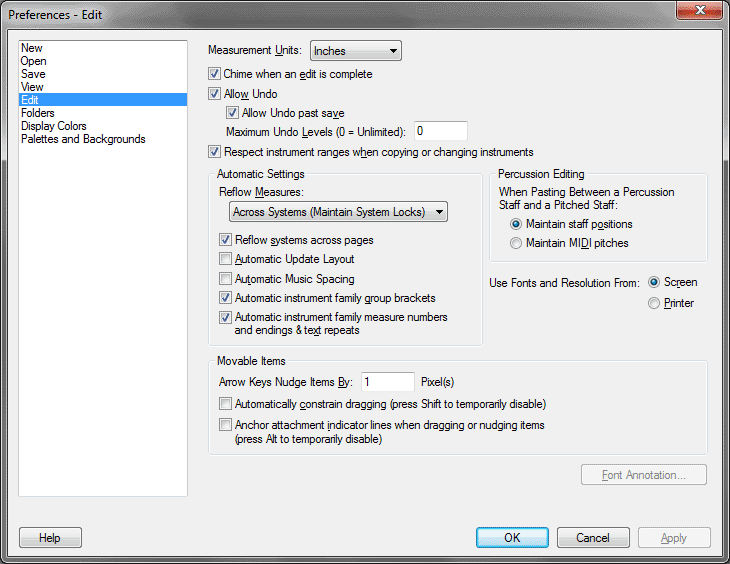Open Help for preferences

pos(50,538)
